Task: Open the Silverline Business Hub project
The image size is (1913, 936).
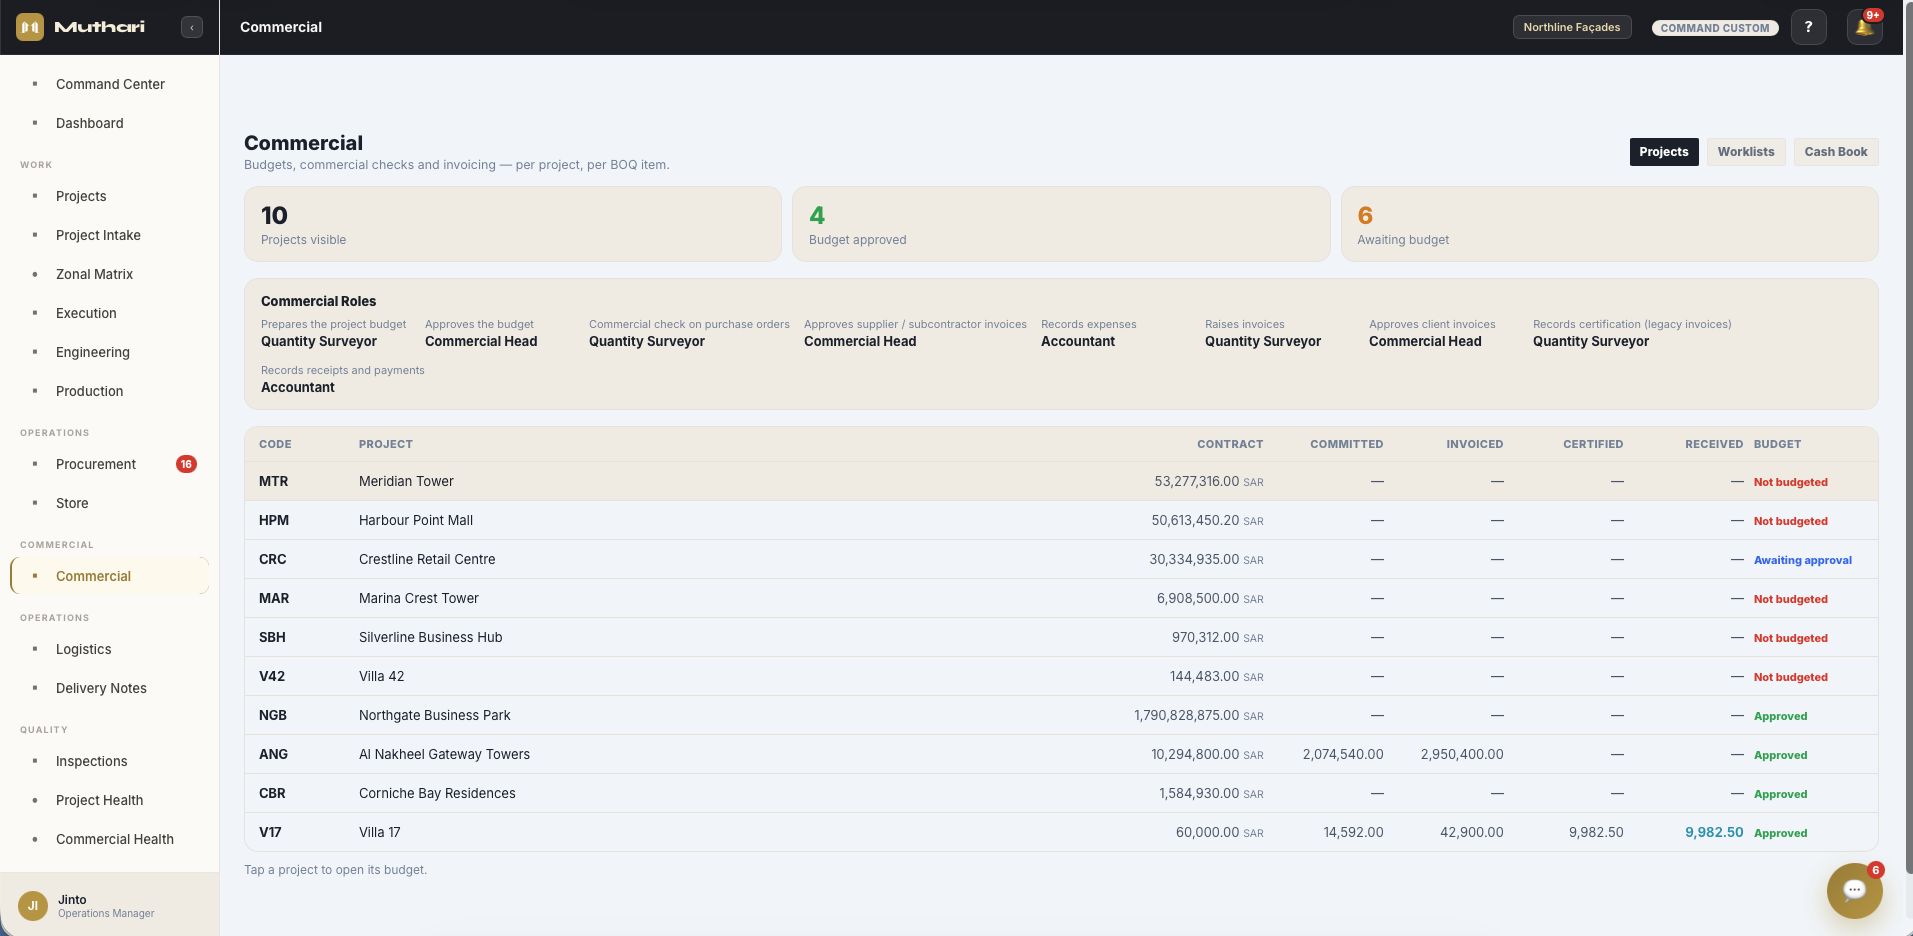Action: pos(1061,637)
